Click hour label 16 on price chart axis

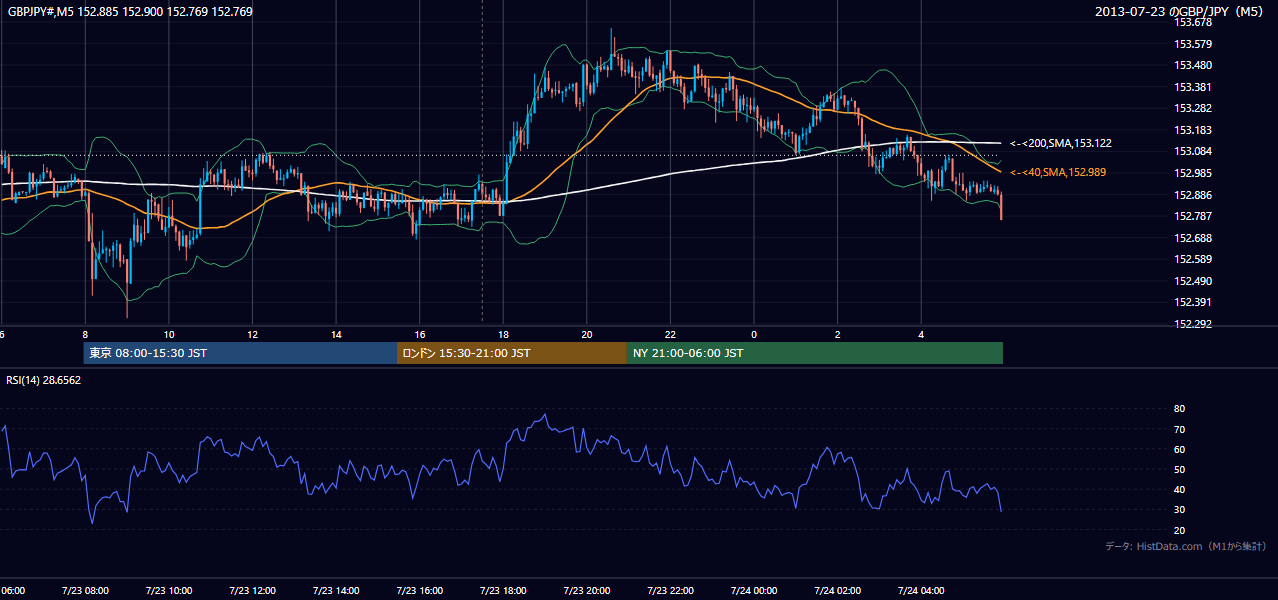(x=420, y=335)
